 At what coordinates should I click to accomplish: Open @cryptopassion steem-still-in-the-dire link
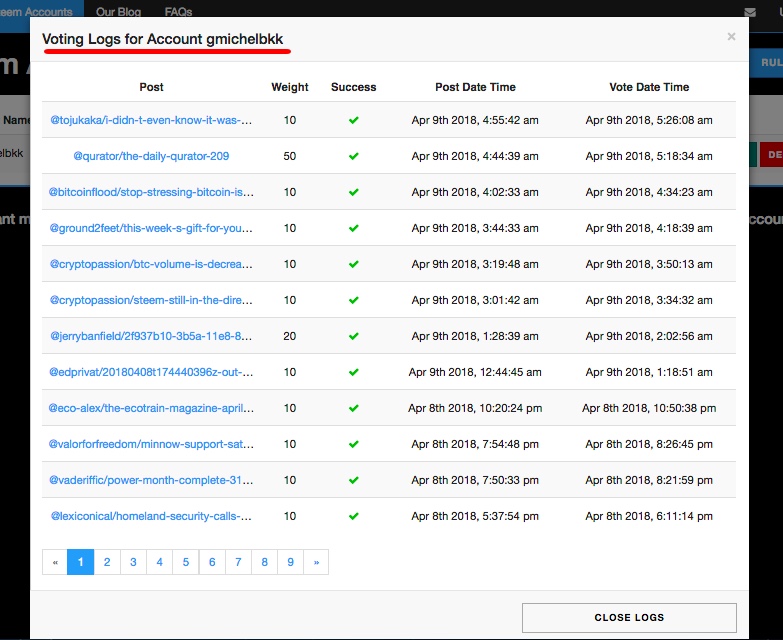tap(151, 300)
